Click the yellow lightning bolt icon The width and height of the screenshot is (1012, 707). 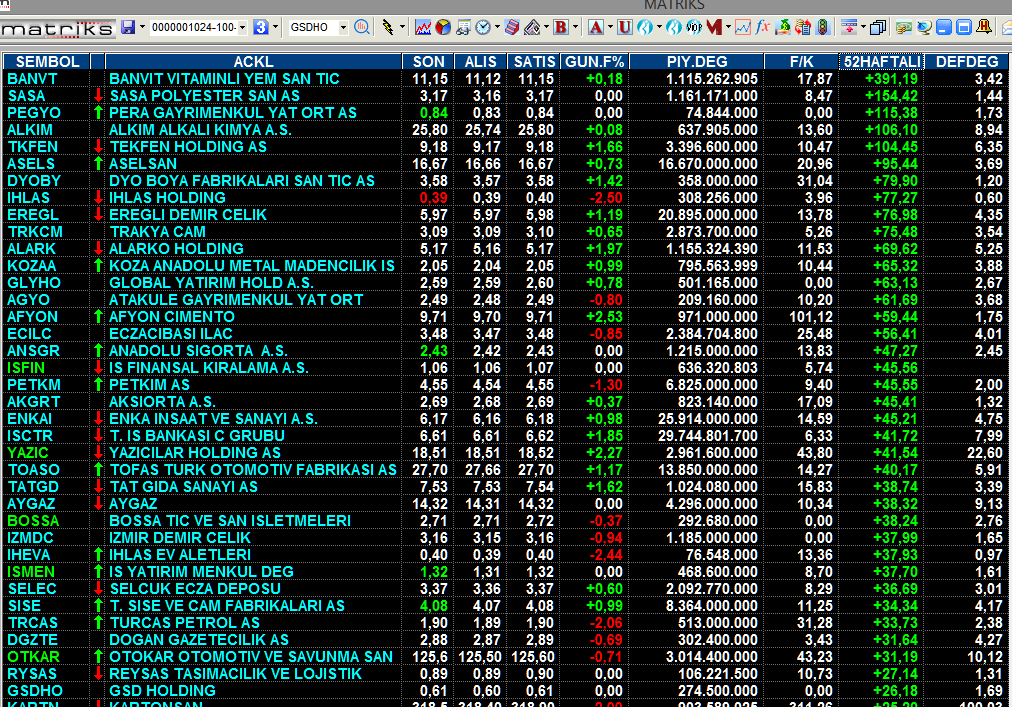coord(387,27)
